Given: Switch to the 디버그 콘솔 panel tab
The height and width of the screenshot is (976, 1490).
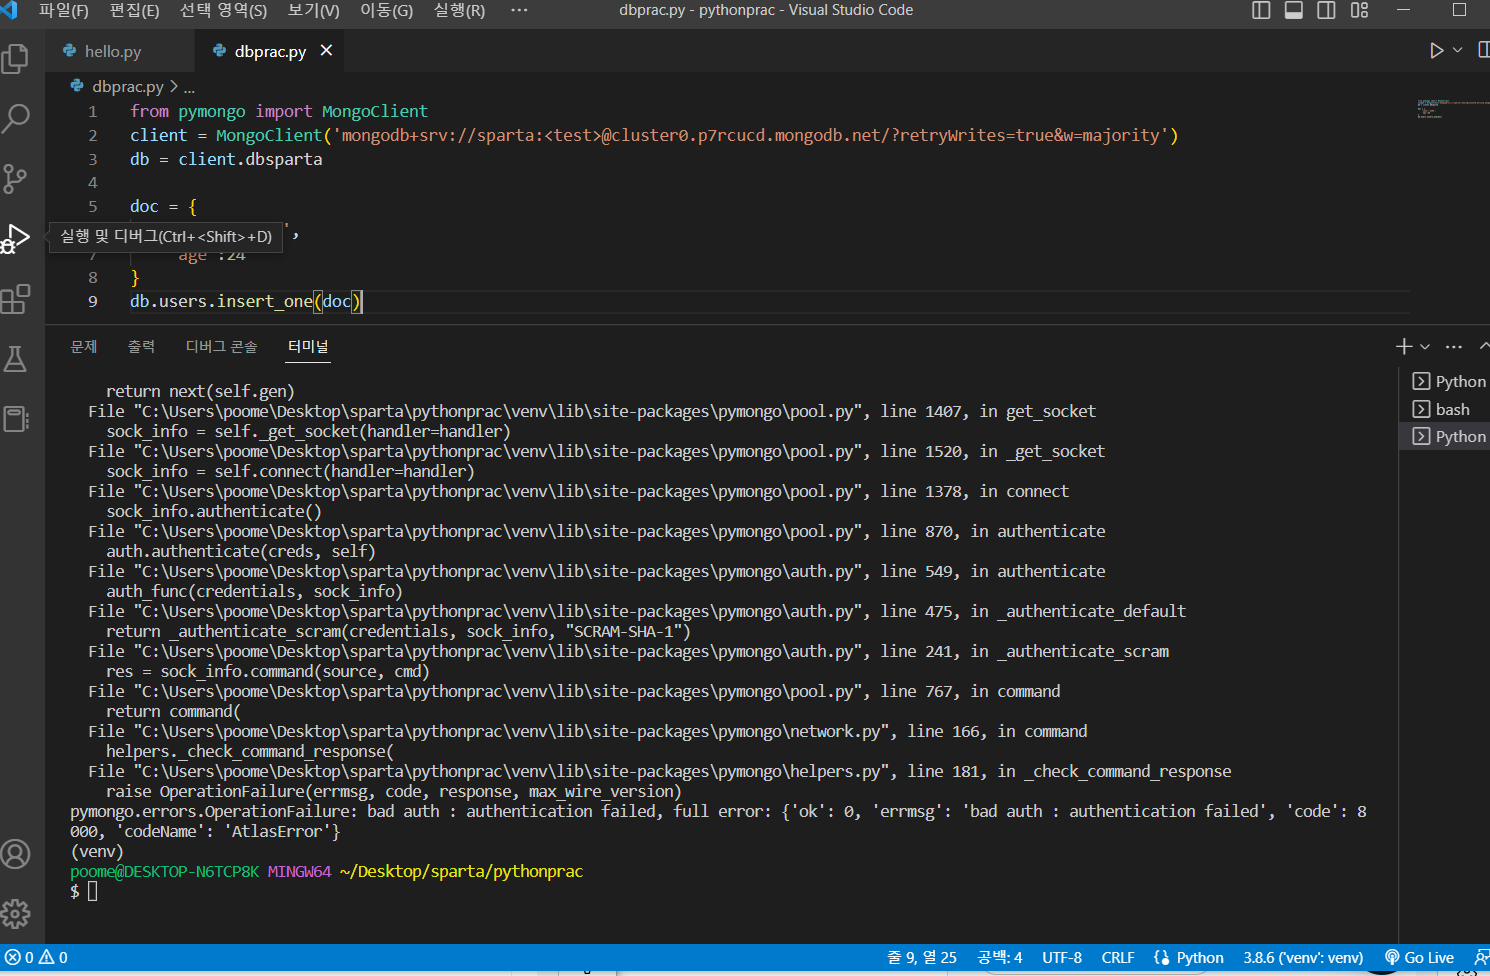Looking at the screenshot, I should coord(221,346).
